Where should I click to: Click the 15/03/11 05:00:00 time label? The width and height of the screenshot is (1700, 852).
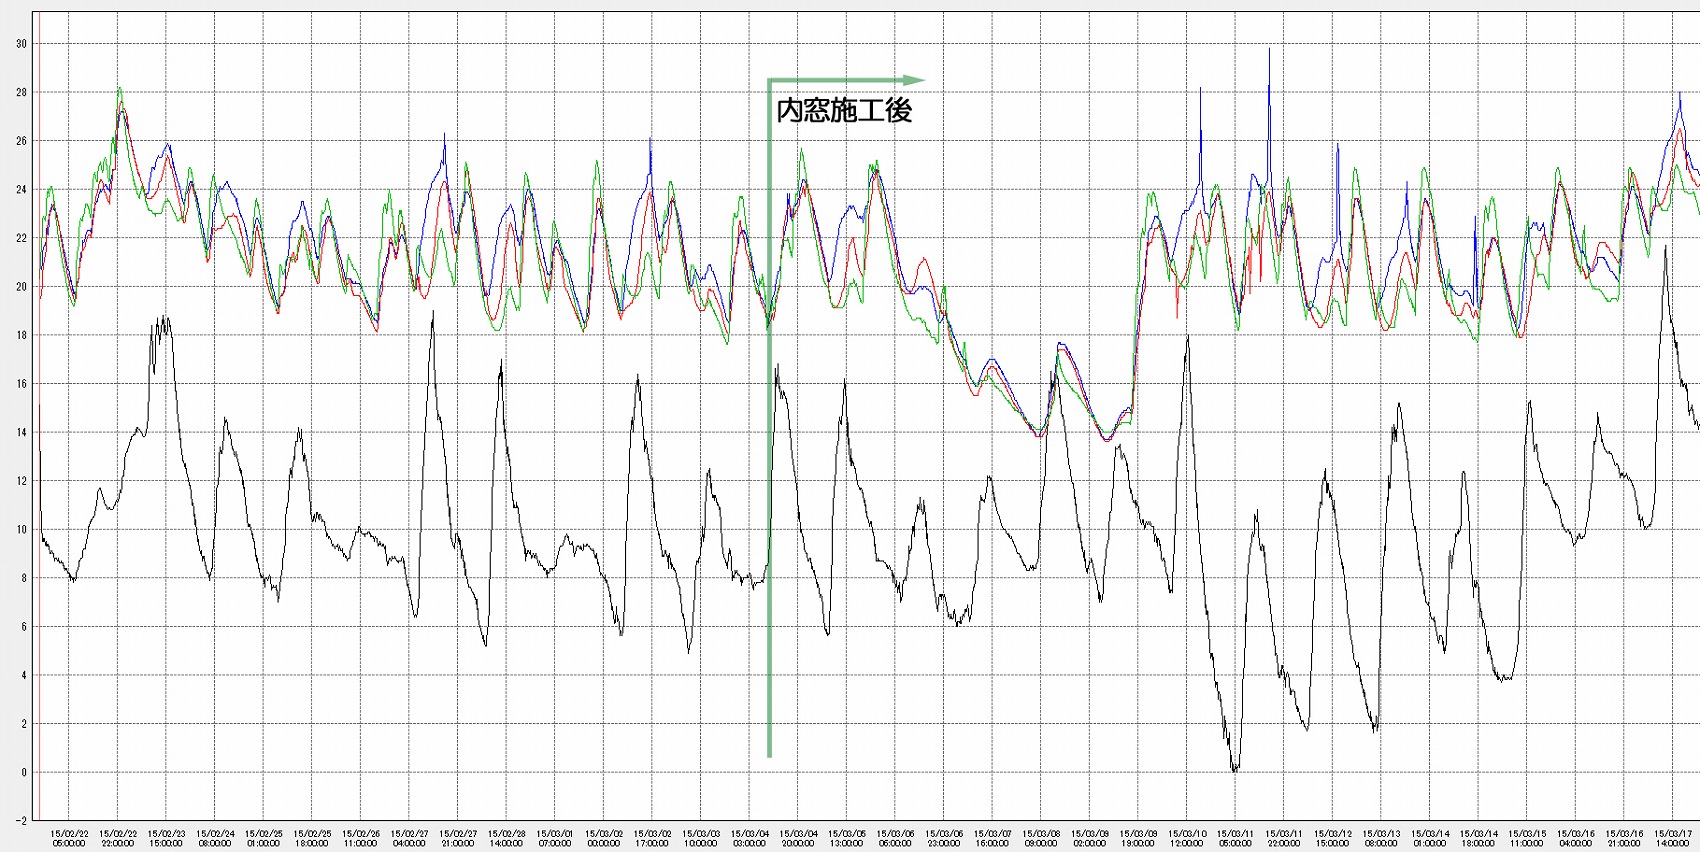click(x=1236, y=838)
